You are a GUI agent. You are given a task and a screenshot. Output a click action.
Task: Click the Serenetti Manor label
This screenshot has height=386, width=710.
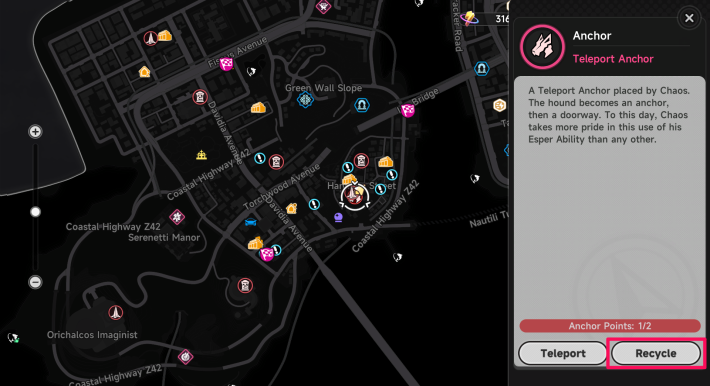[x=164, y=237]
